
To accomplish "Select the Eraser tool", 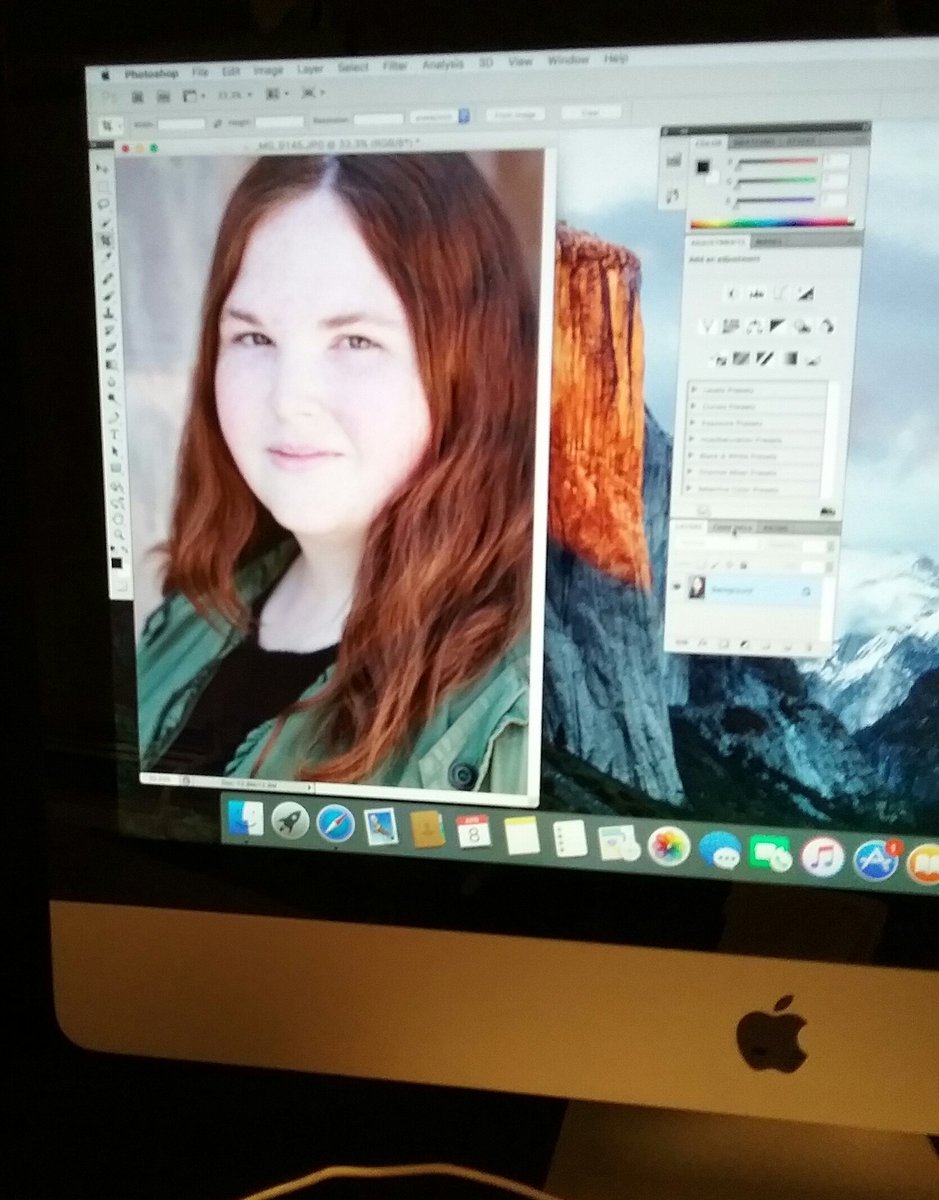I will 110,348.
